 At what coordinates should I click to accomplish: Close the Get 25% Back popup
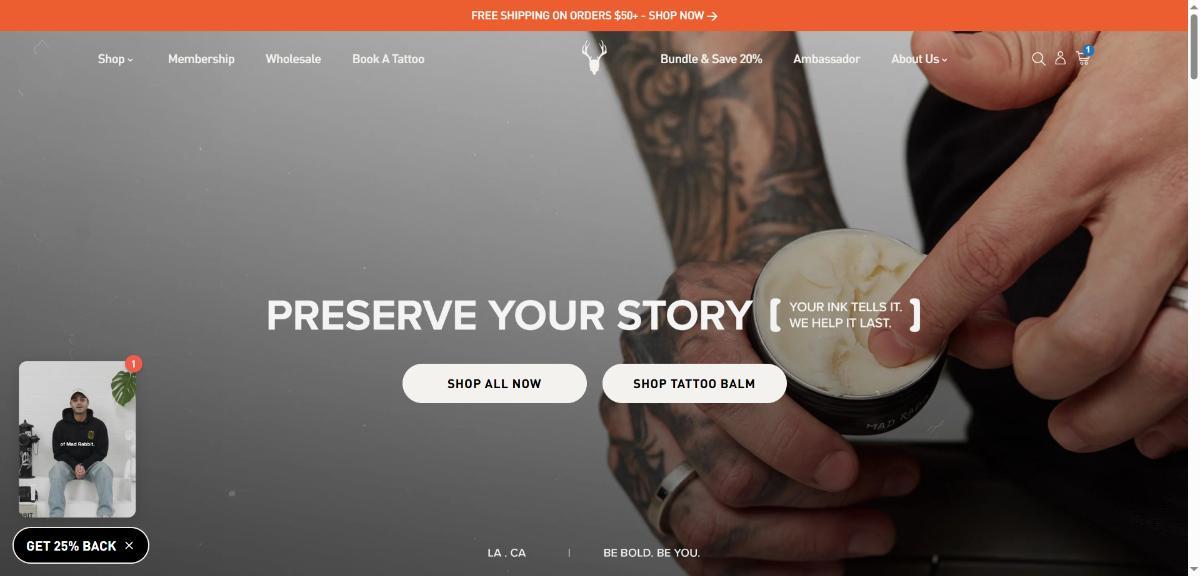coord(129,546)
